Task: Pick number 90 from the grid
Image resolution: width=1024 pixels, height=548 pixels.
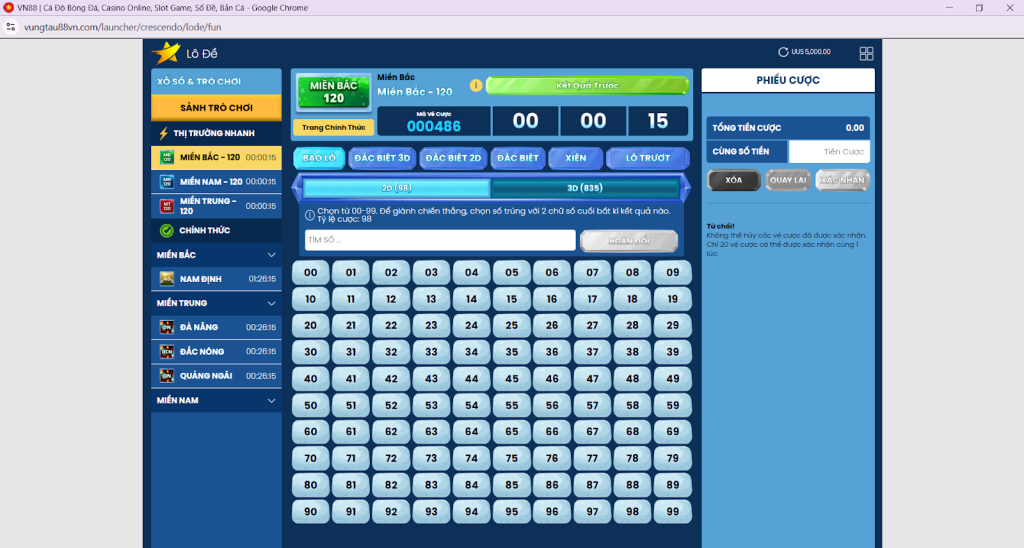Action: [x=310, y=511]
